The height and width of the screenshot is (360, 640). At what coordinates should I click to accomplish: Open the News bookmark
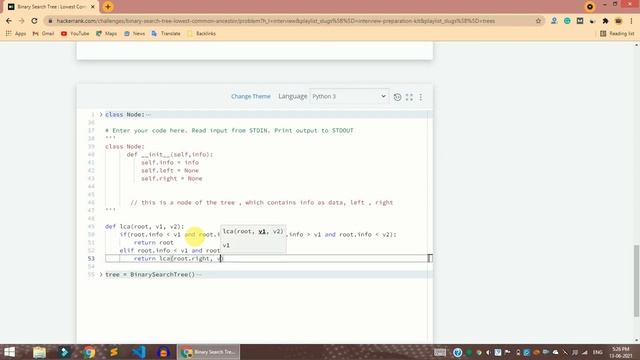(x=134, y=33)
